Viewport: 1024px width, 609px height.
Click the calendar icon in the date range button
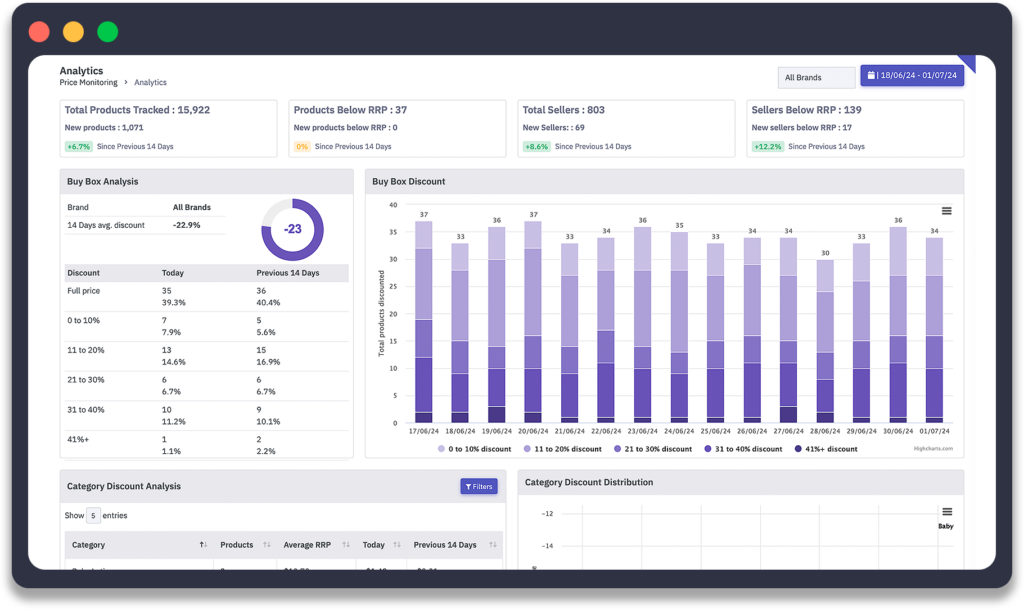click(871, 75)
